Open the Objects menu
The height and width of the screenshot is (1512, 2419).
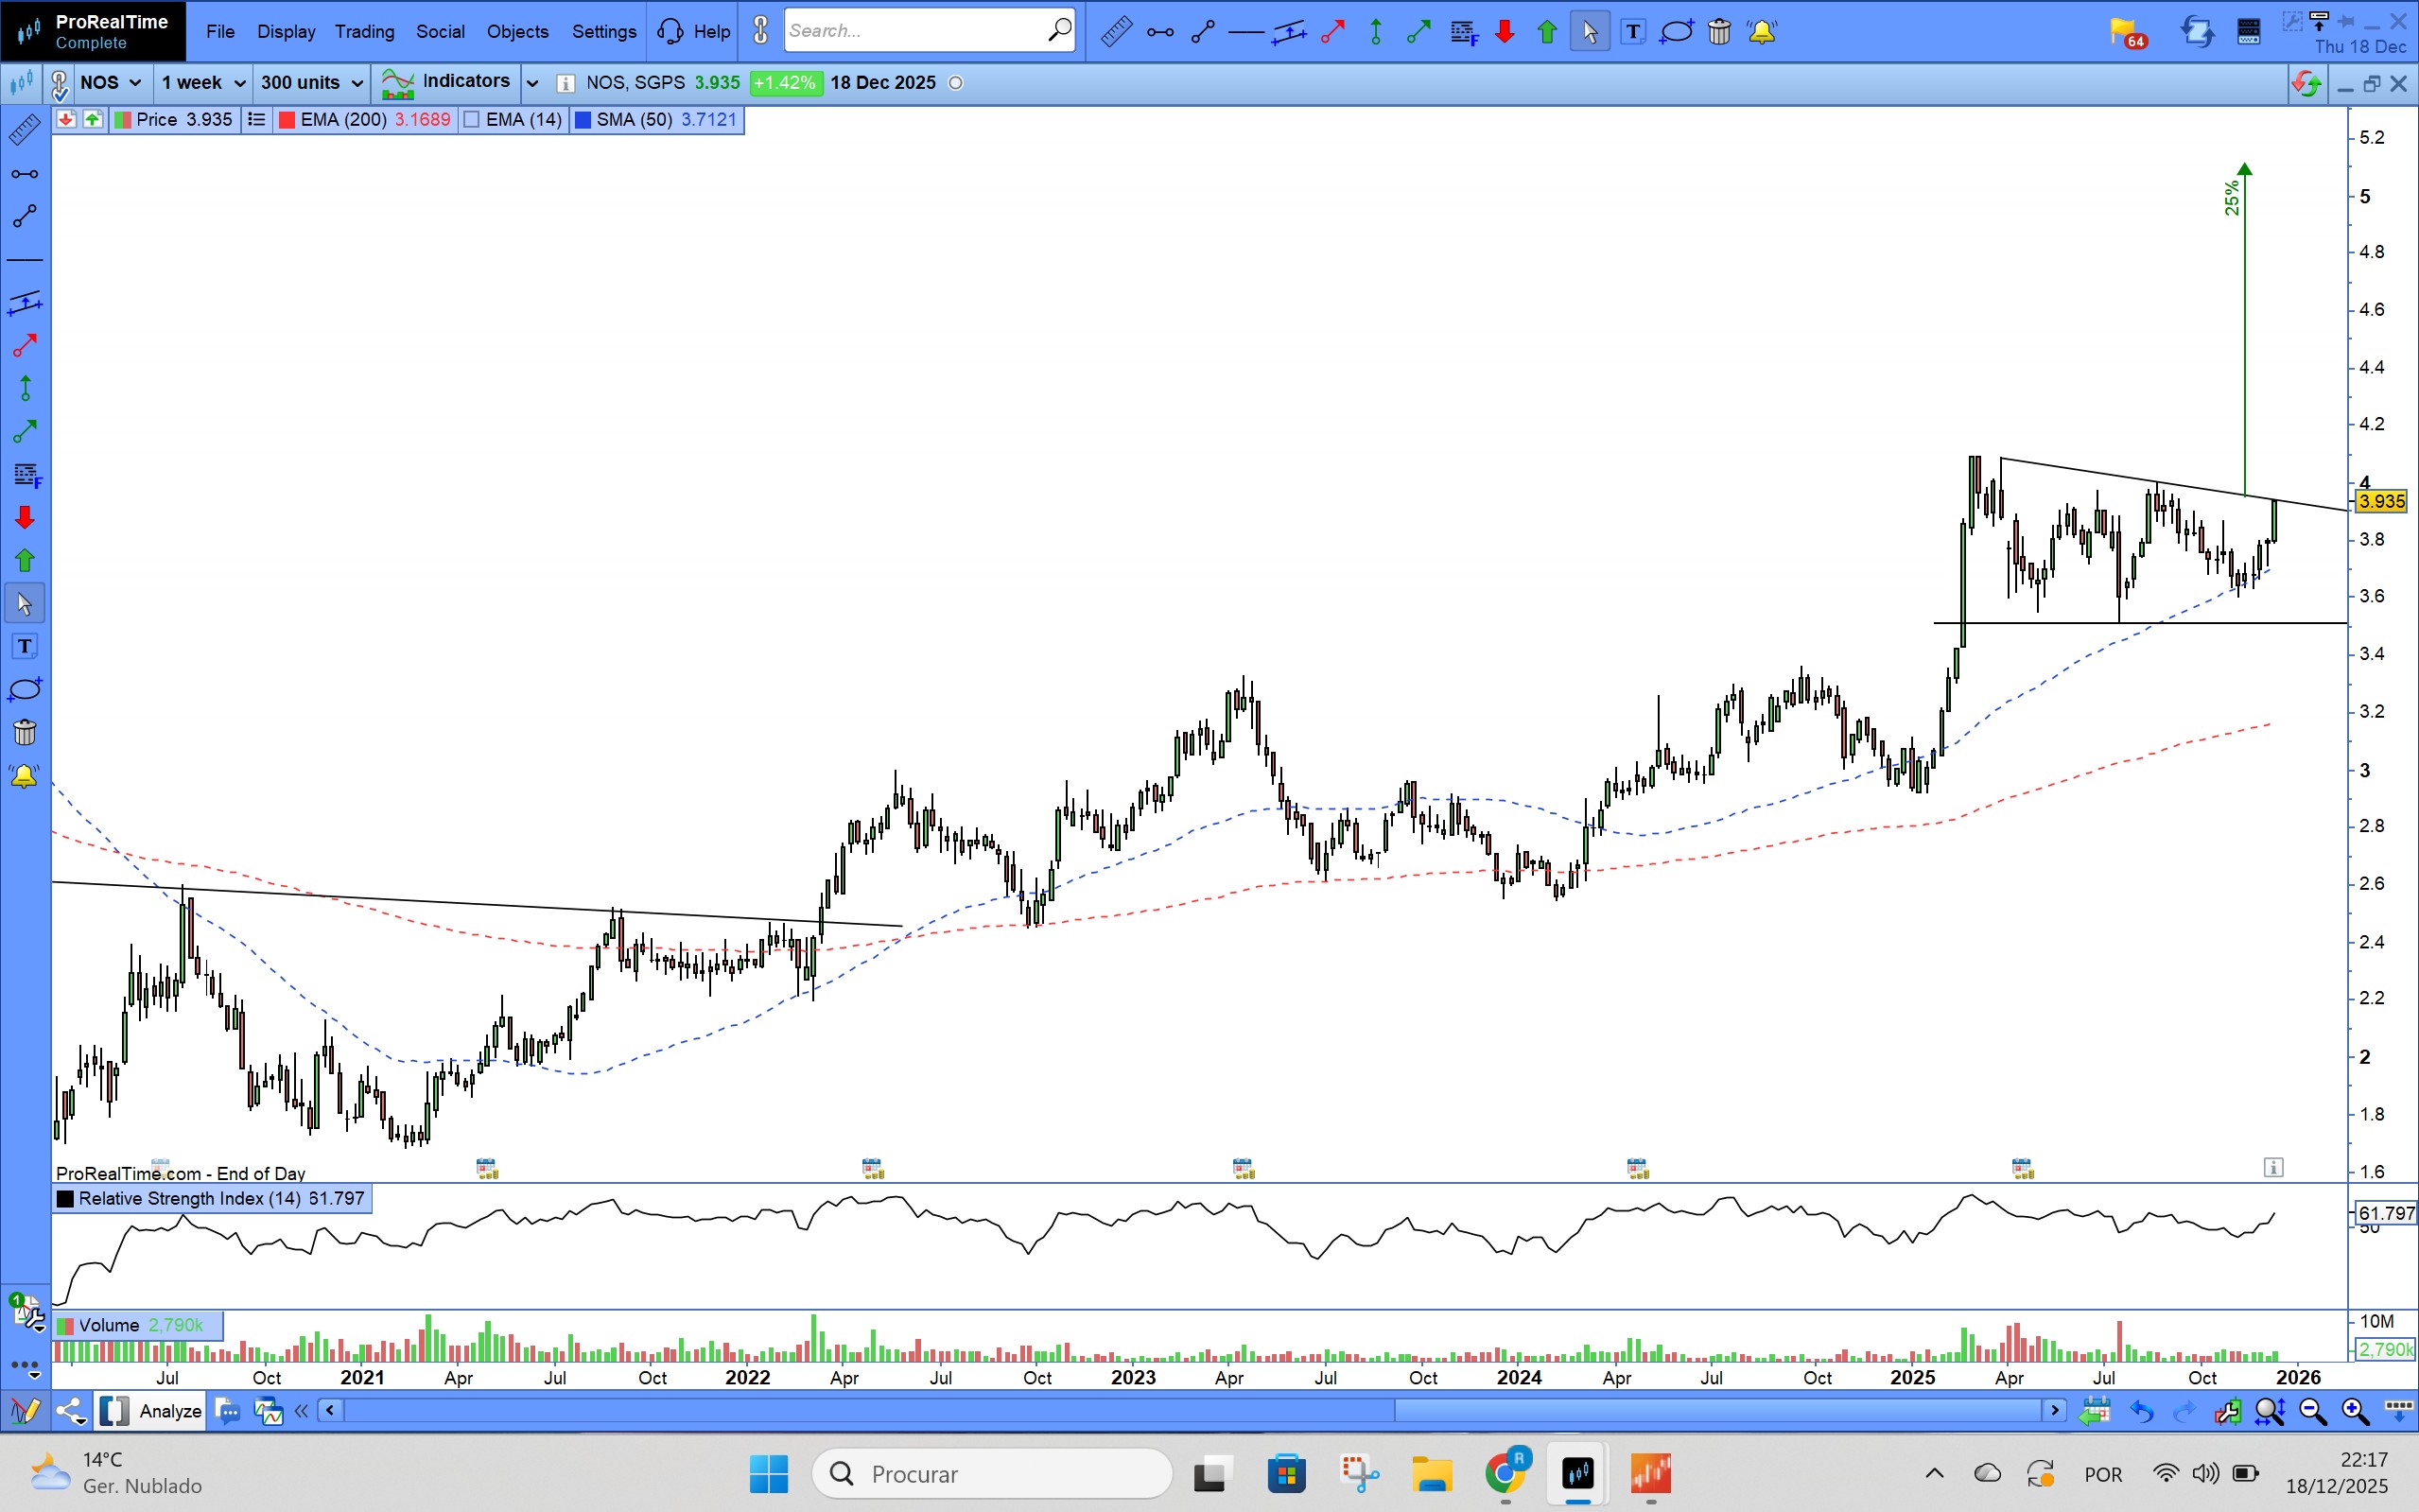517,32
